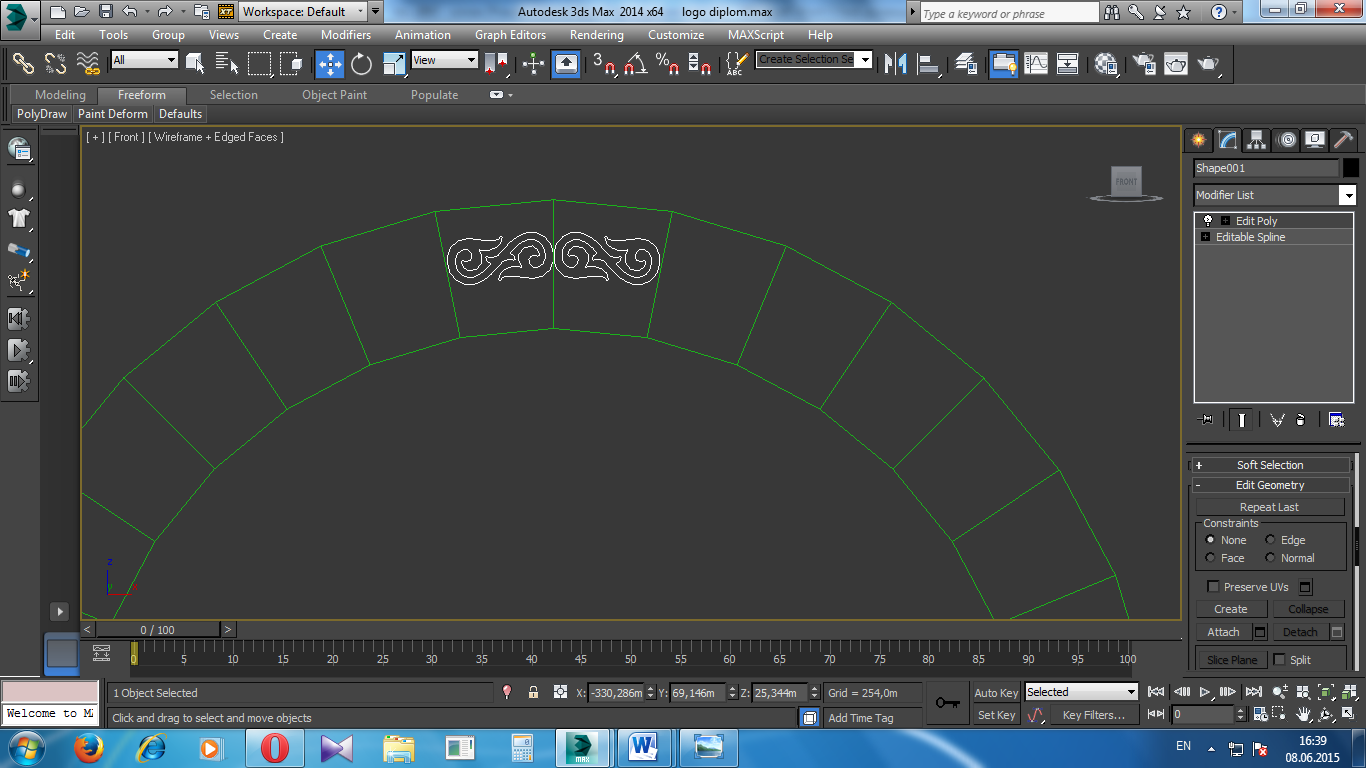Switch to Utilities command panel

click(x=1344, y=140)
